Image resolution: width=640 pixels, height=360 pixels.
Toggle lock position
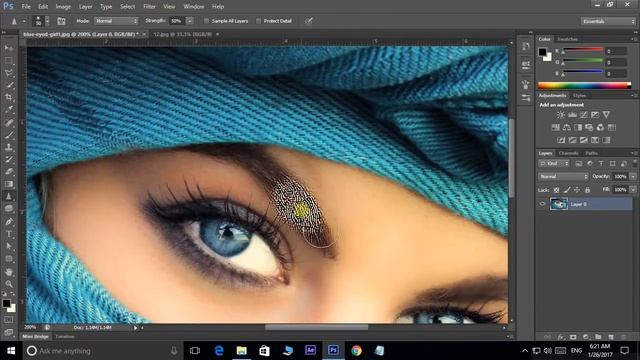pyautogui.click(x=577, y=190)
